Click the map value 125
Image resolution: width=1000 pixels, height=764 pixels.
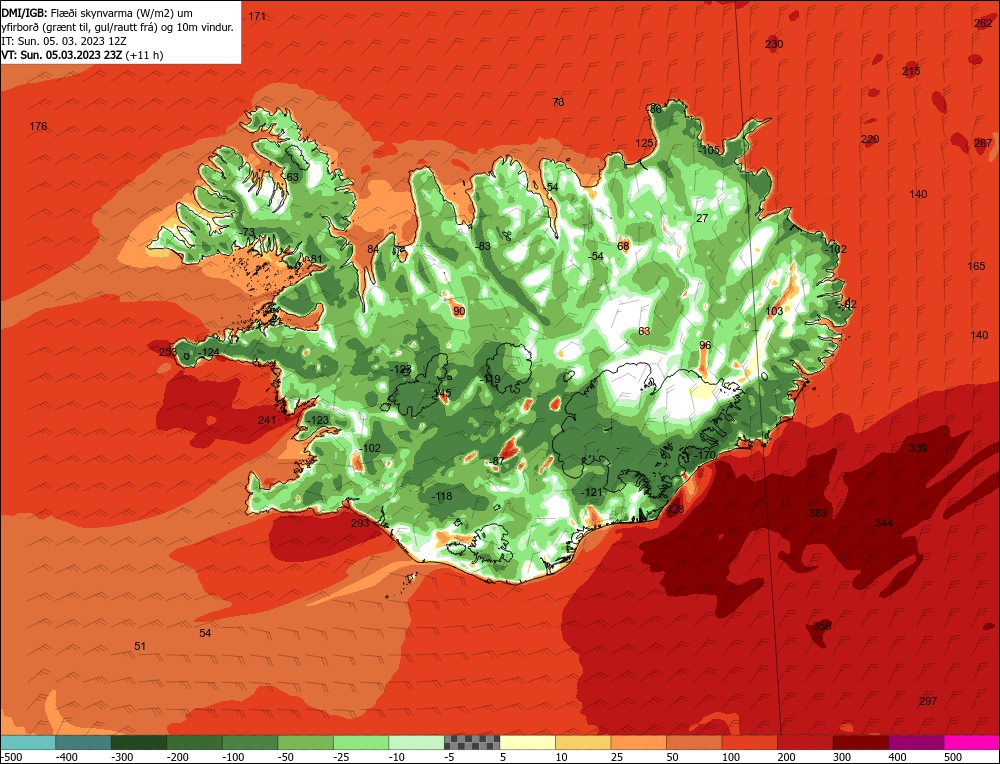tap(645, 143)
